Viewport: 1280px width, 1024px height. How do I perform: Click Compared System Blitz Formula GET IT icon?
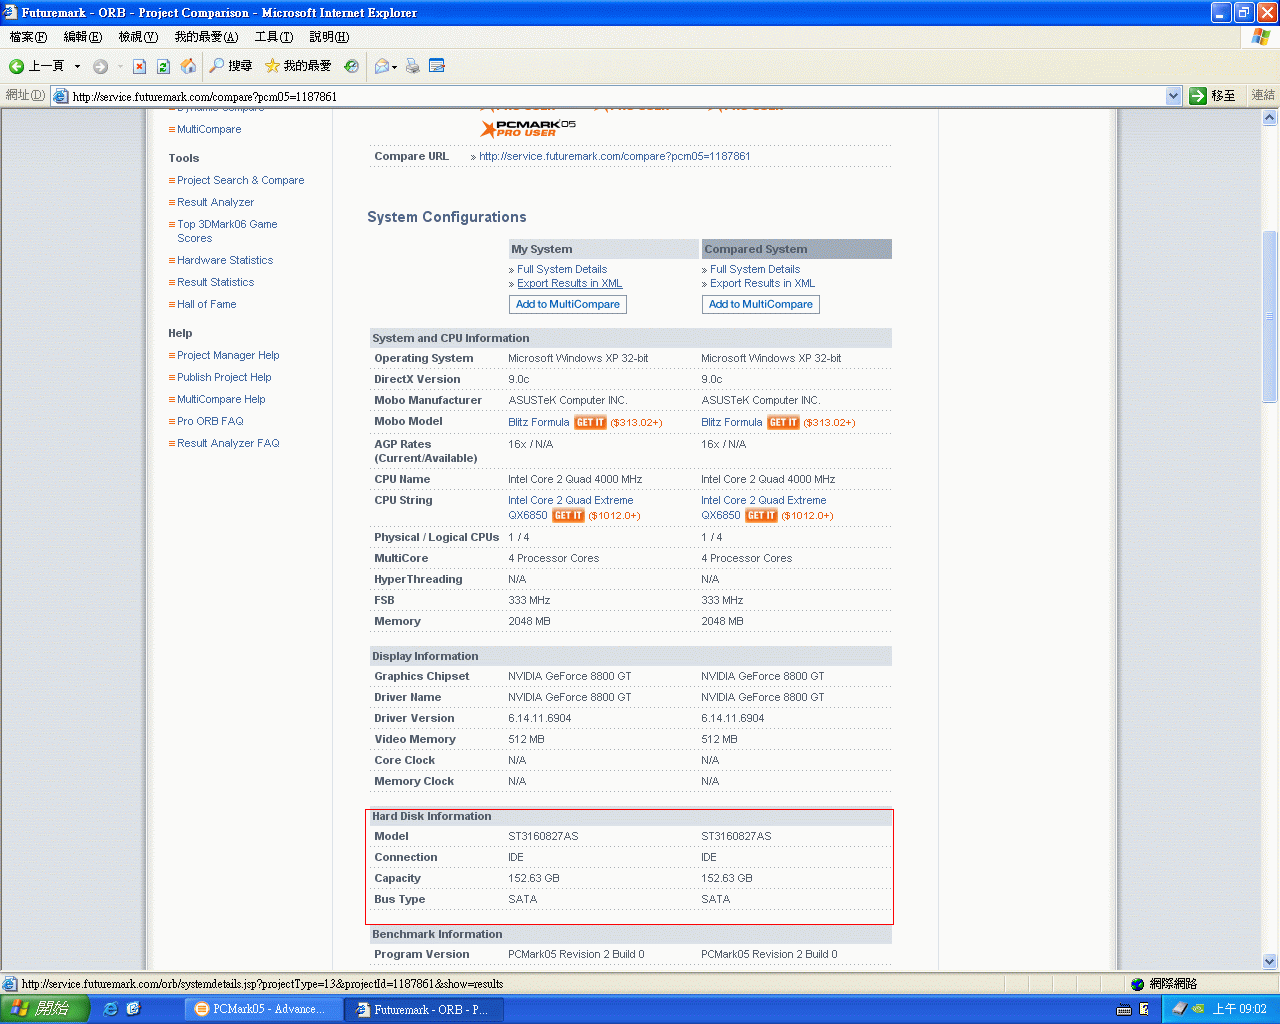tap(783, 422)
